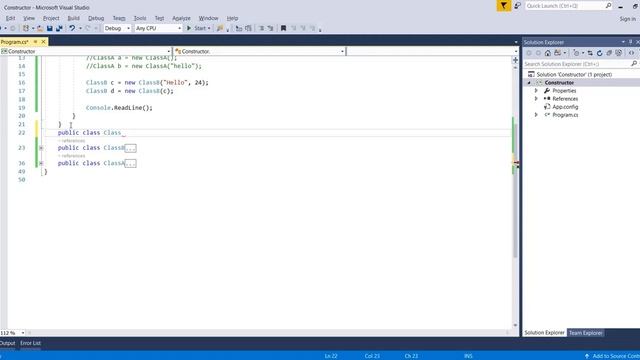Open the Start button dropdown arrow
Screen dimensions: 640x360
pyautogui.click(x=209, y=28)
